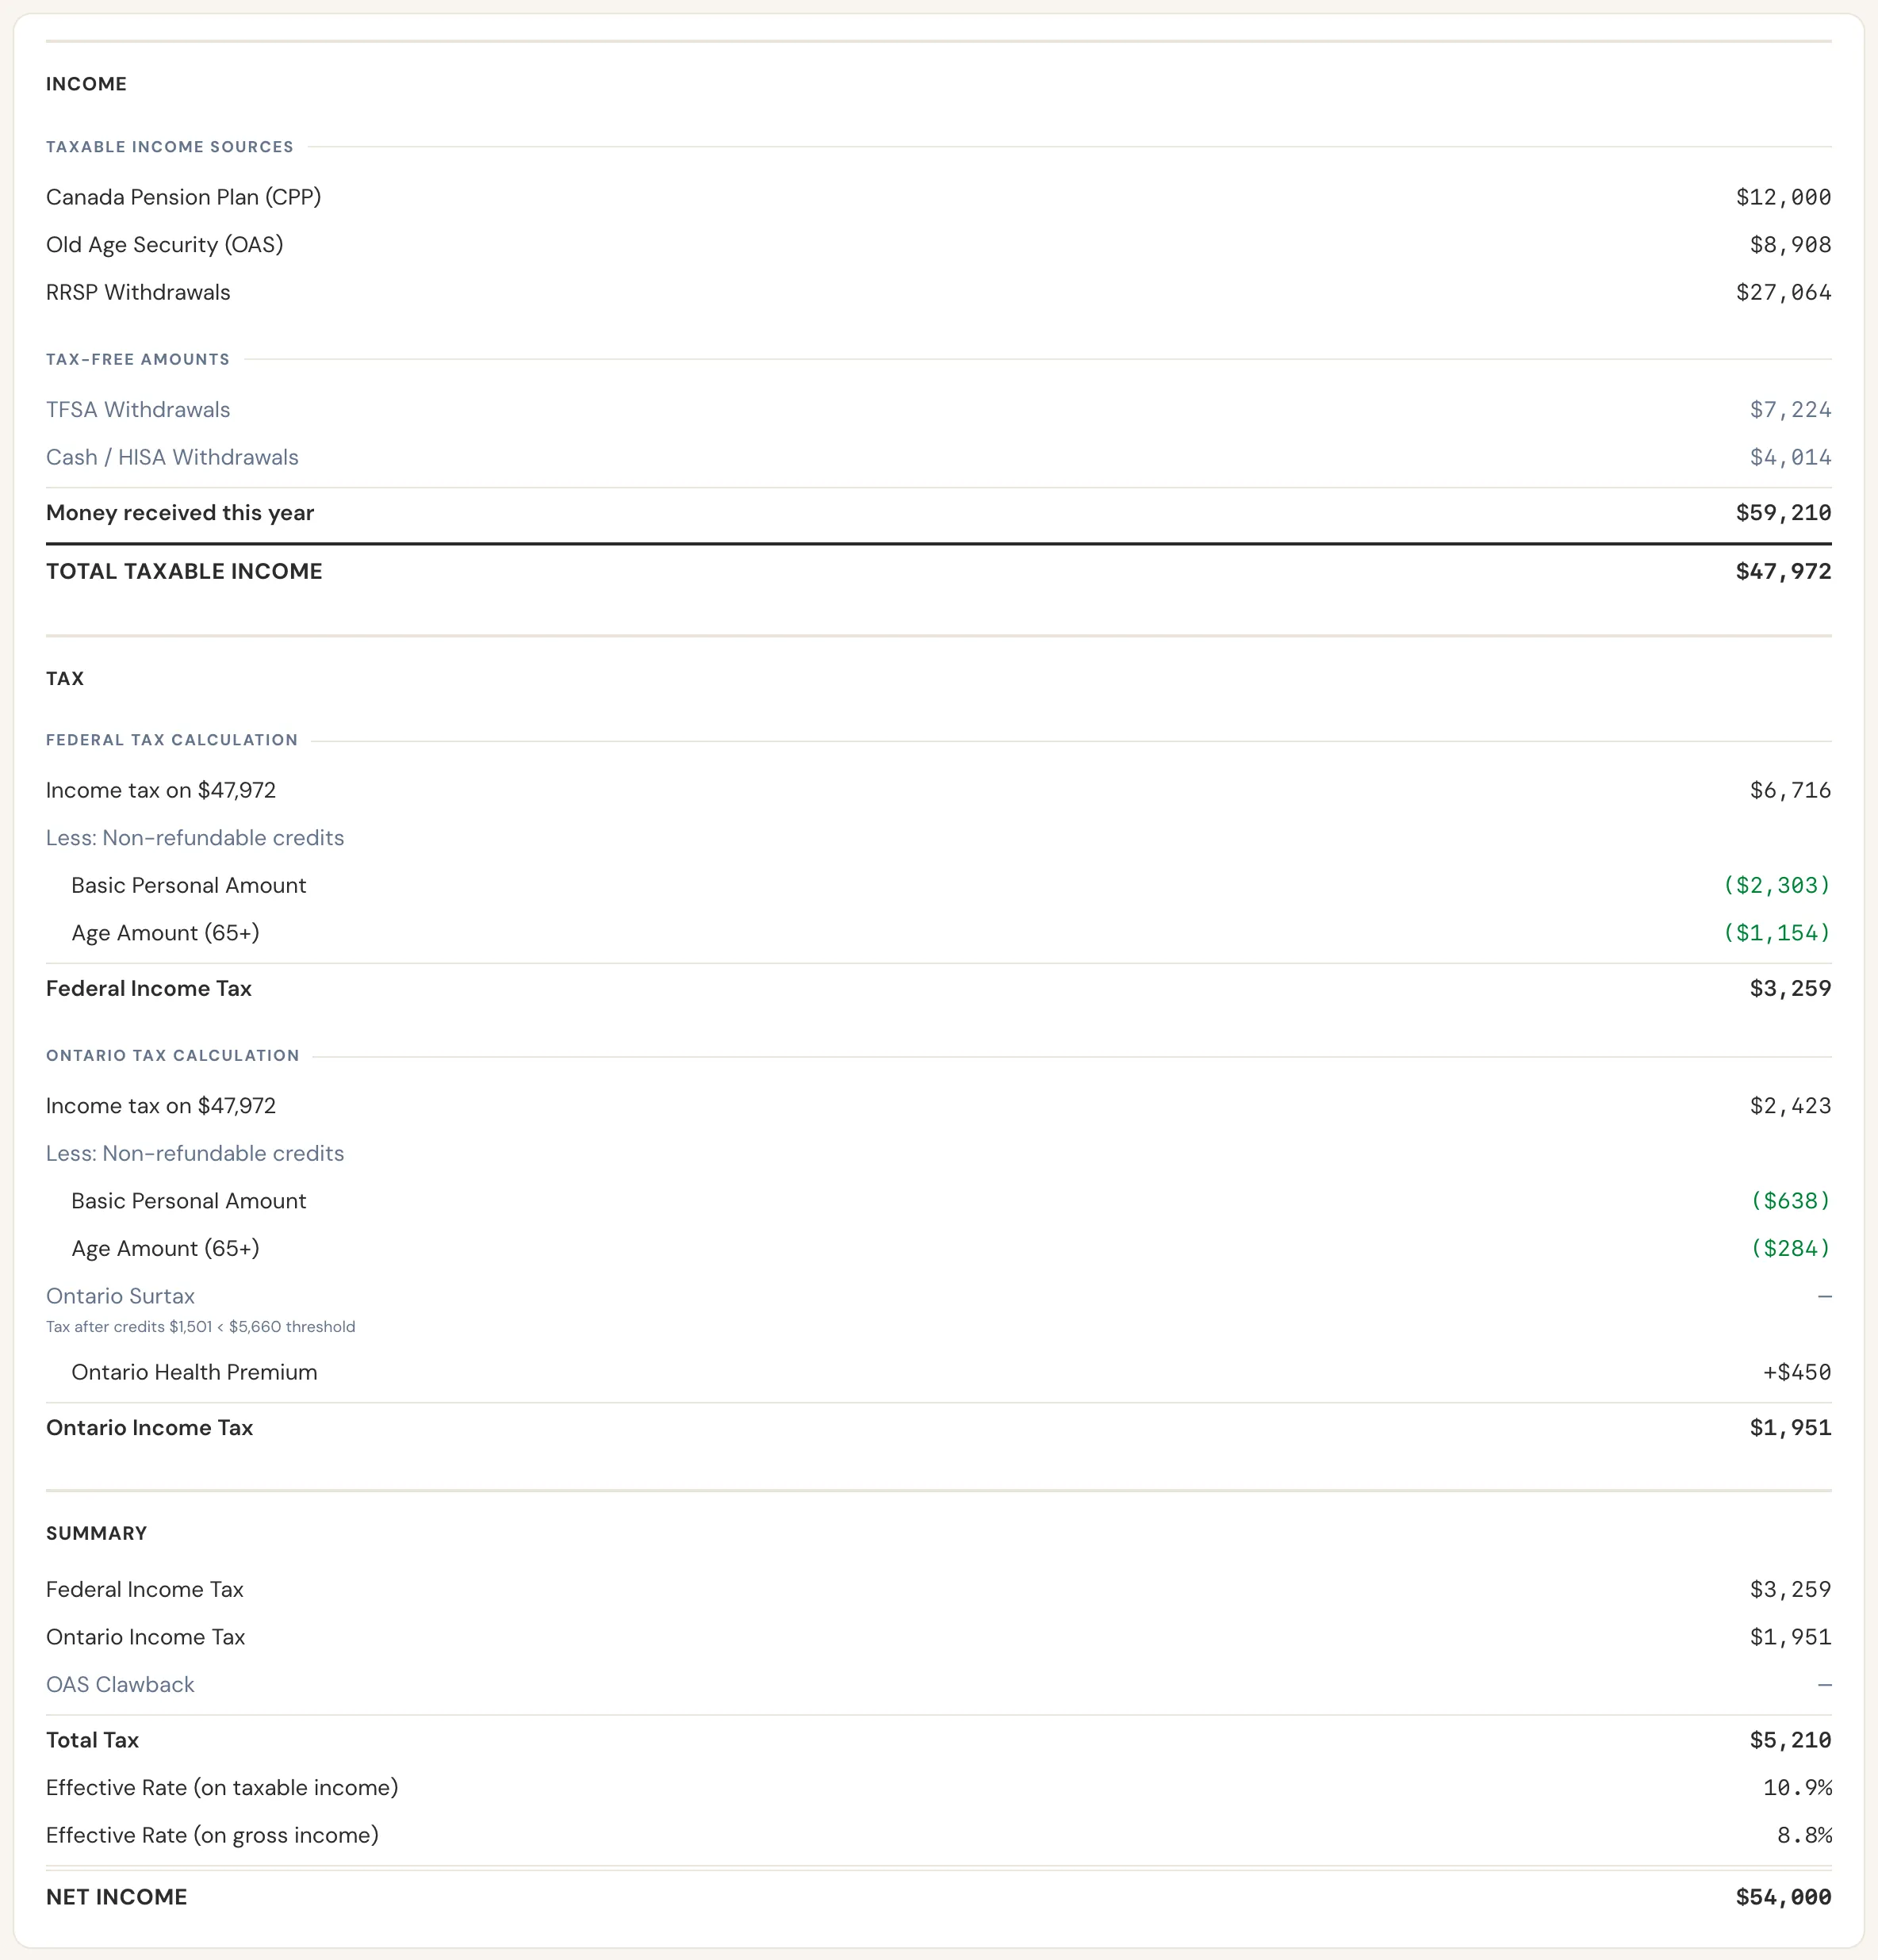Screen dimensions: 1878x1960
Task: Select the +$450 health premium value
Action: click(x=1797, y=1372)
